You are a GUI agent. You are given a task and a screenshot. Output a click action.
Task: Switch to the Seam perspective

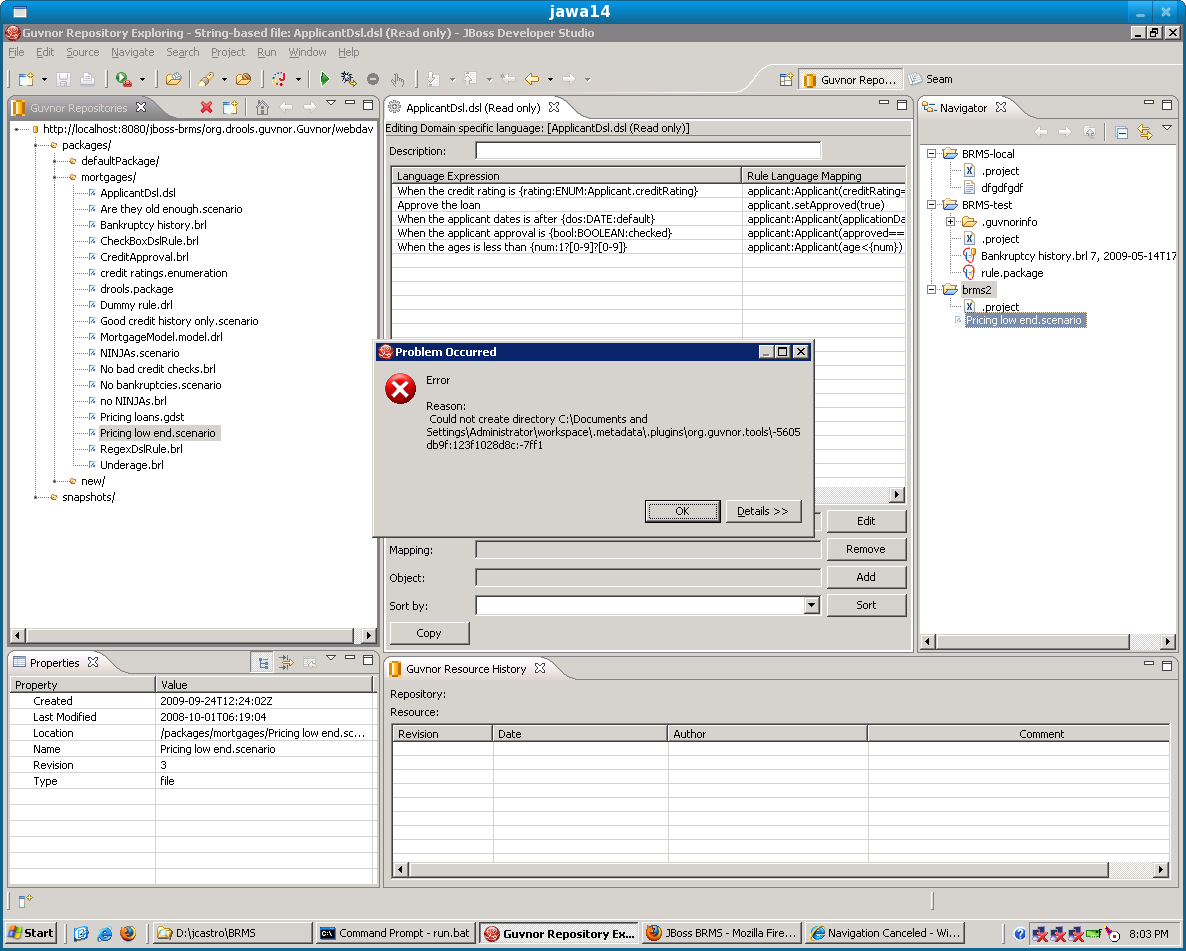click(930, 80)
